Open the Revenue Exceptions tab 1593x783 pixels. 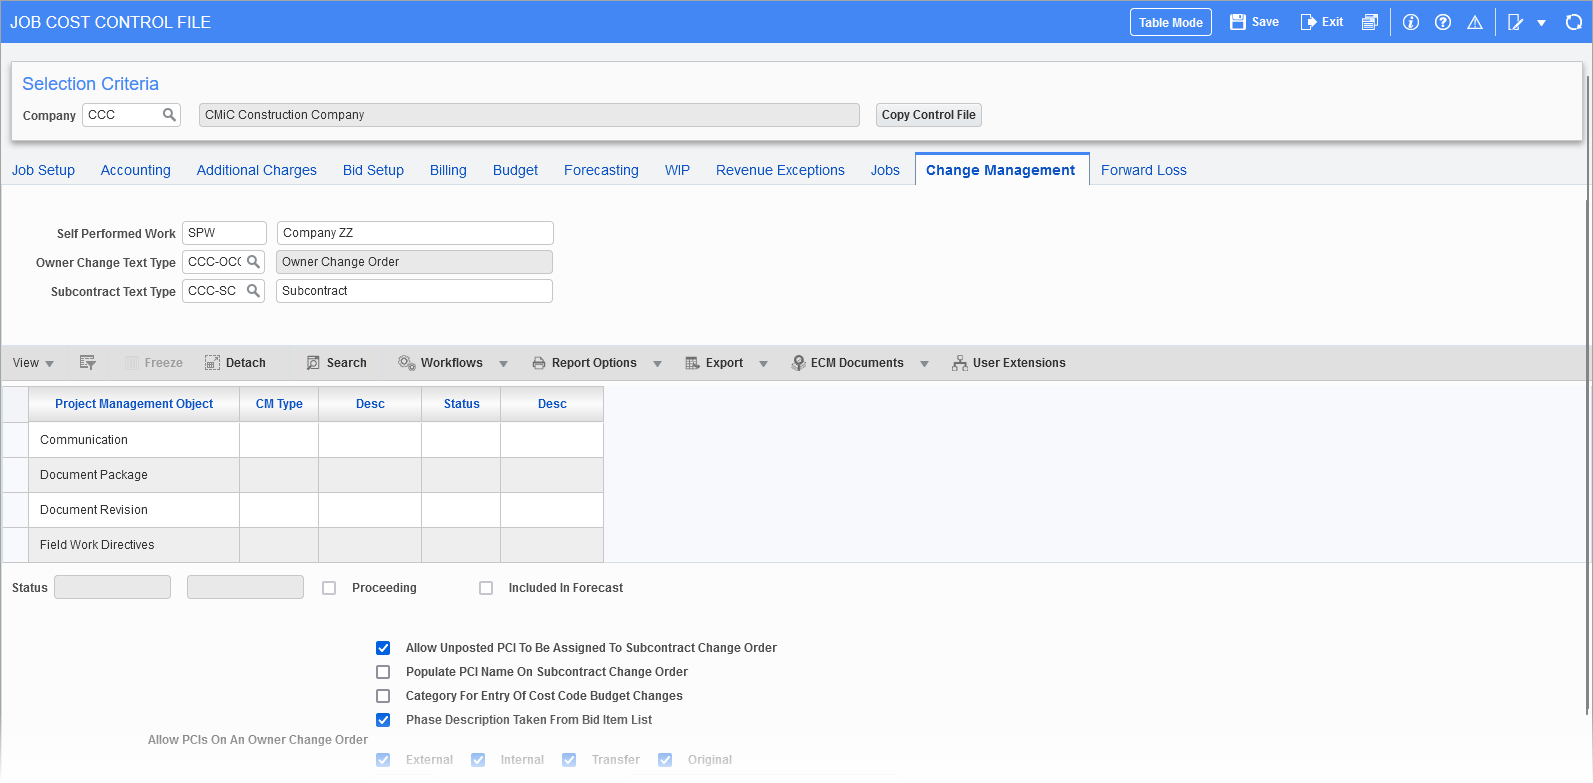(x=780, y=170)
